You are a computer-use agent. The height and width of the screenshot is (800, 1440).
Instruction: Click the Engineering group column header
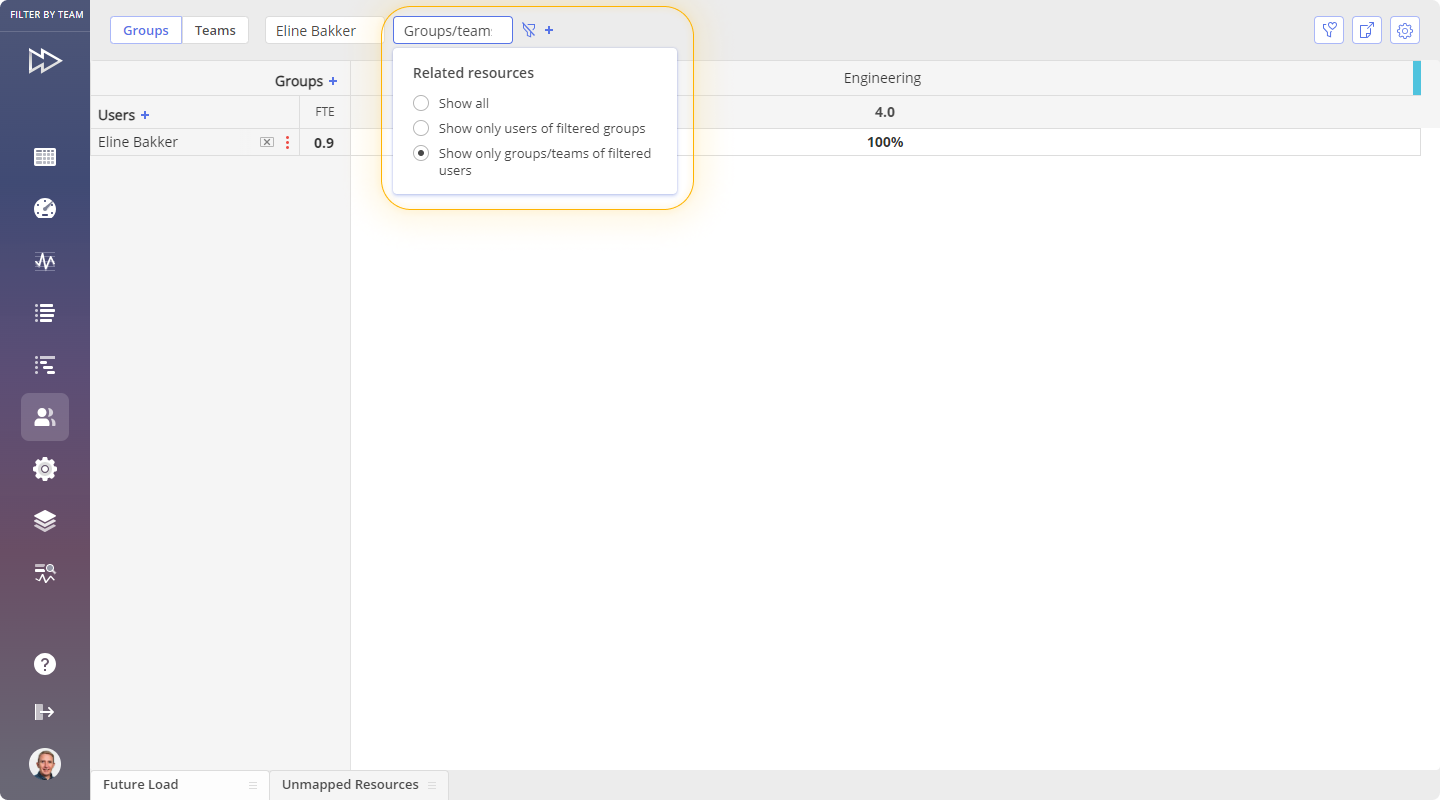coord(882,78)
